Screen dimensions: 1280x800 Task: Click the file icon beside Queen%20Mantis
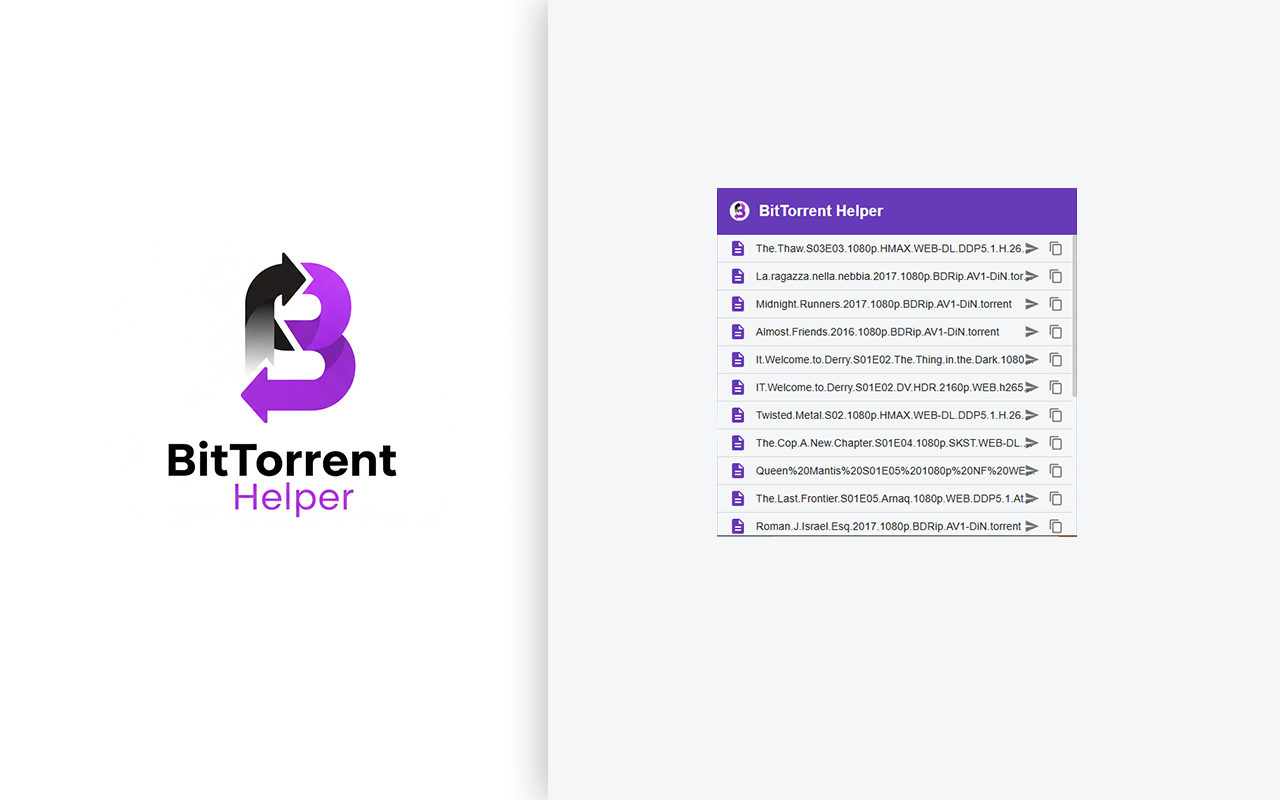tap(738, 471)
